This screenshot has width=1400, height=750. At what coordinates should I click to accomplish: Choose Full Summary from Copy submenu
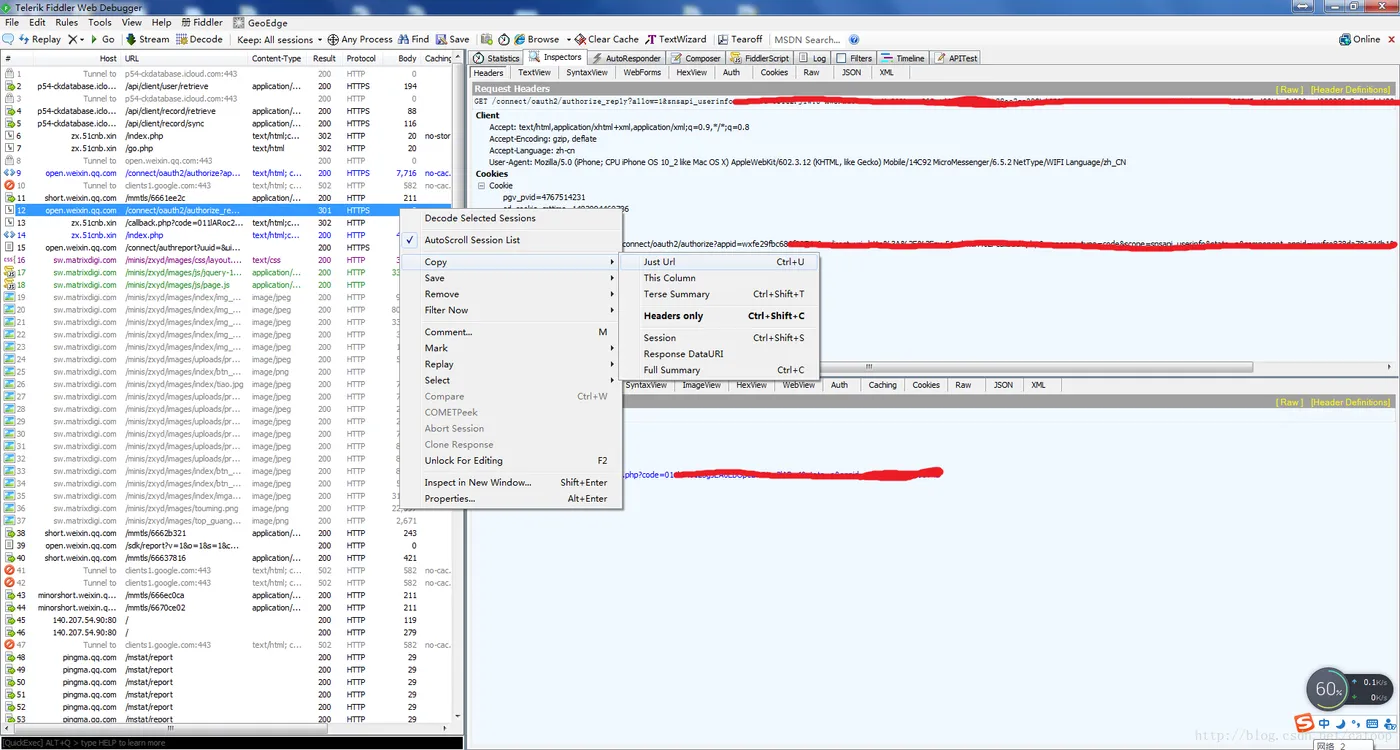click(718, 370)
